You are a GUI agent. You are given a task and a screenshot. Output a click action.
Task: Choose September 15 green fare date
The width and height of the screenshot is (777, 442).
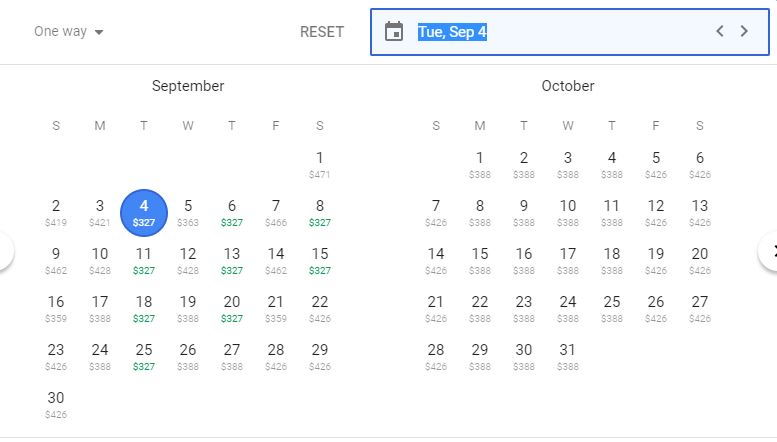(320, 260)
